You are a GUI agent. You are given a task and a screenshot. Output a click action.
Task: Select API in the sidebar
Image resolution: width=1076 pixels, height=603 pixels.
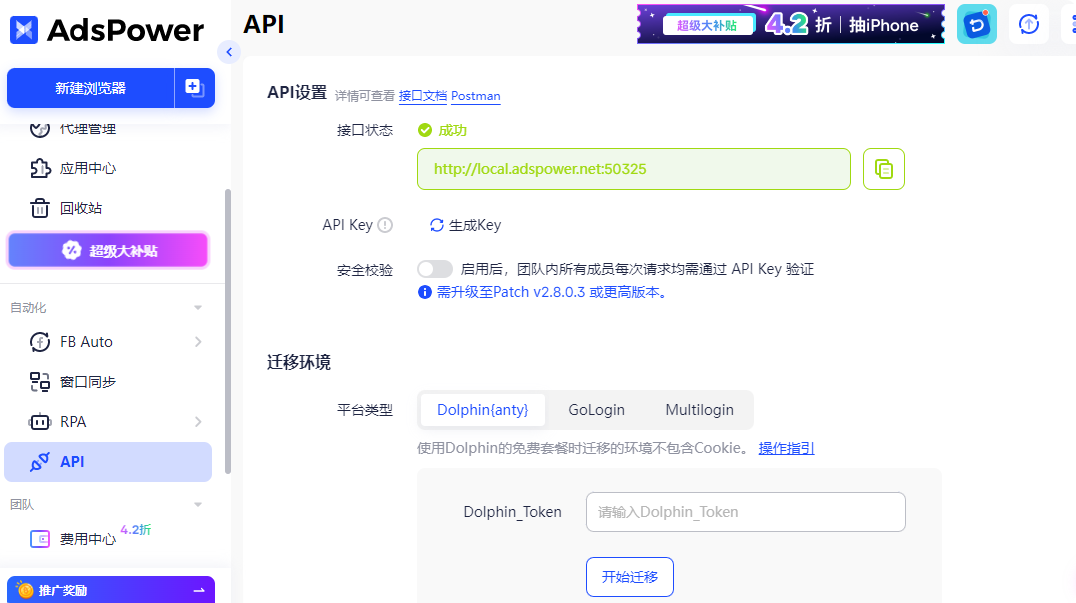(x=108, y=462)
